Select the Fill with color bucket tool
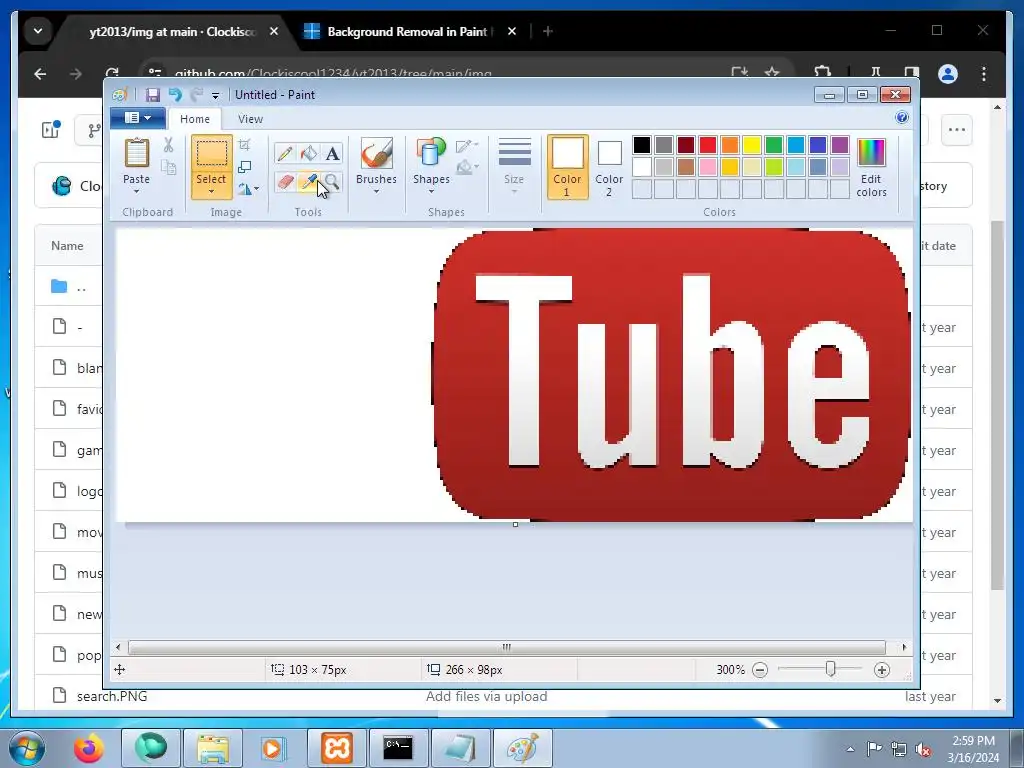 pos(308,153)
